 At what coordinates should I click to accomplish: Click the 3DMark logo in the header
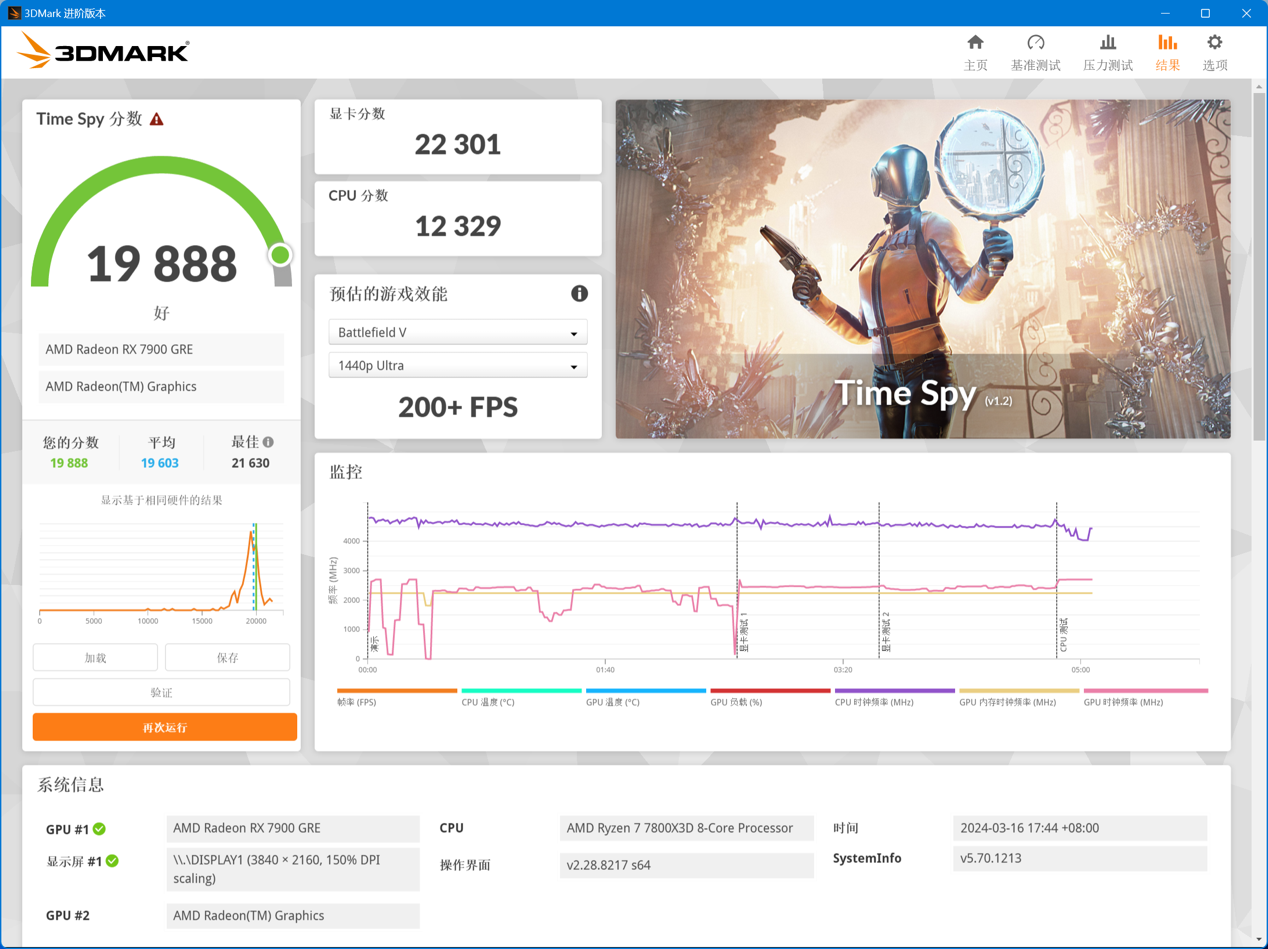[x=103, y=51]
